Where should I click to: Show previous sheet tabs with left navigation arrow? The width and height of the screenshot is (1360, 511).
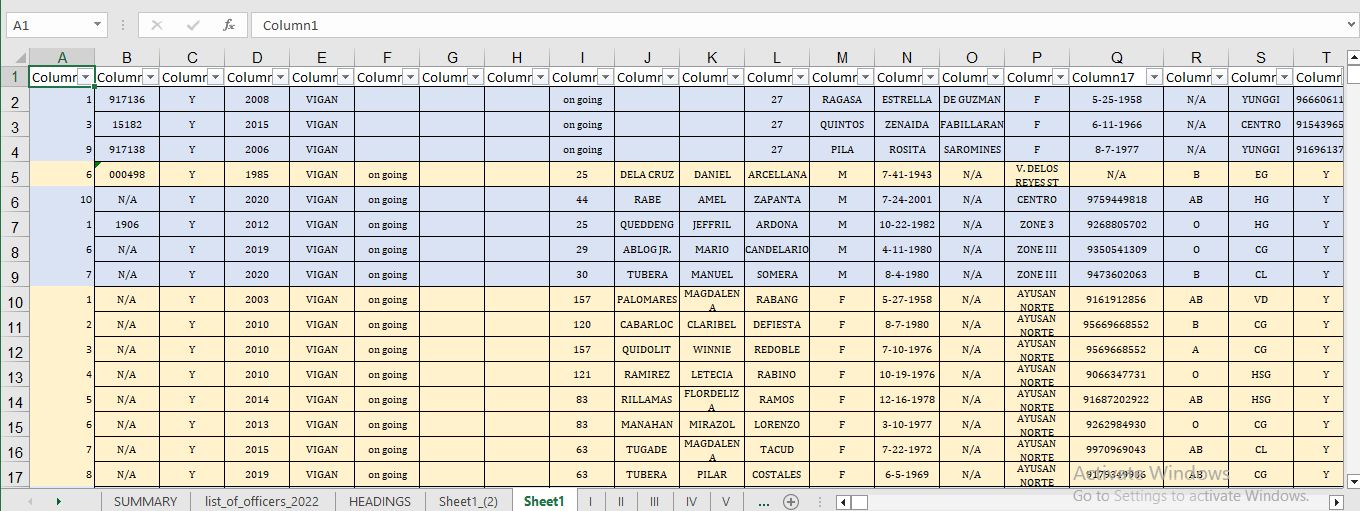tap(30, 501)
